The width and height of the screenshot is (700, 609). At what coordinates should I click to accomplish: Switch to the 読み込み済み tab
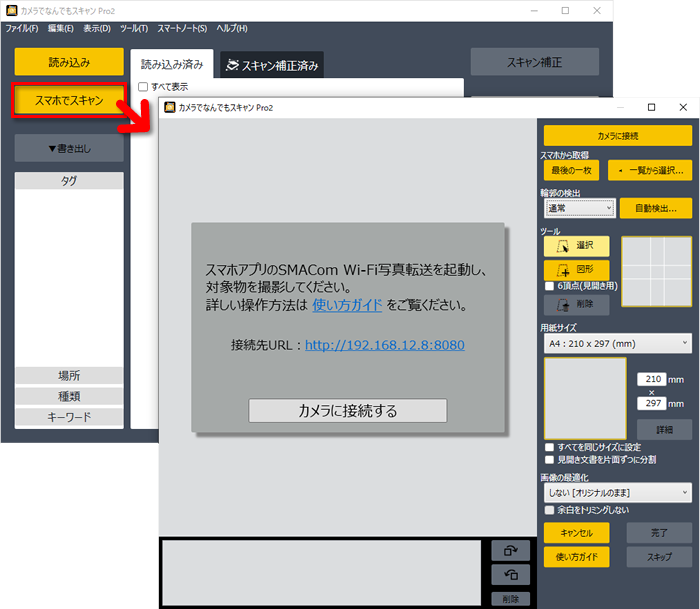(172, 64)
